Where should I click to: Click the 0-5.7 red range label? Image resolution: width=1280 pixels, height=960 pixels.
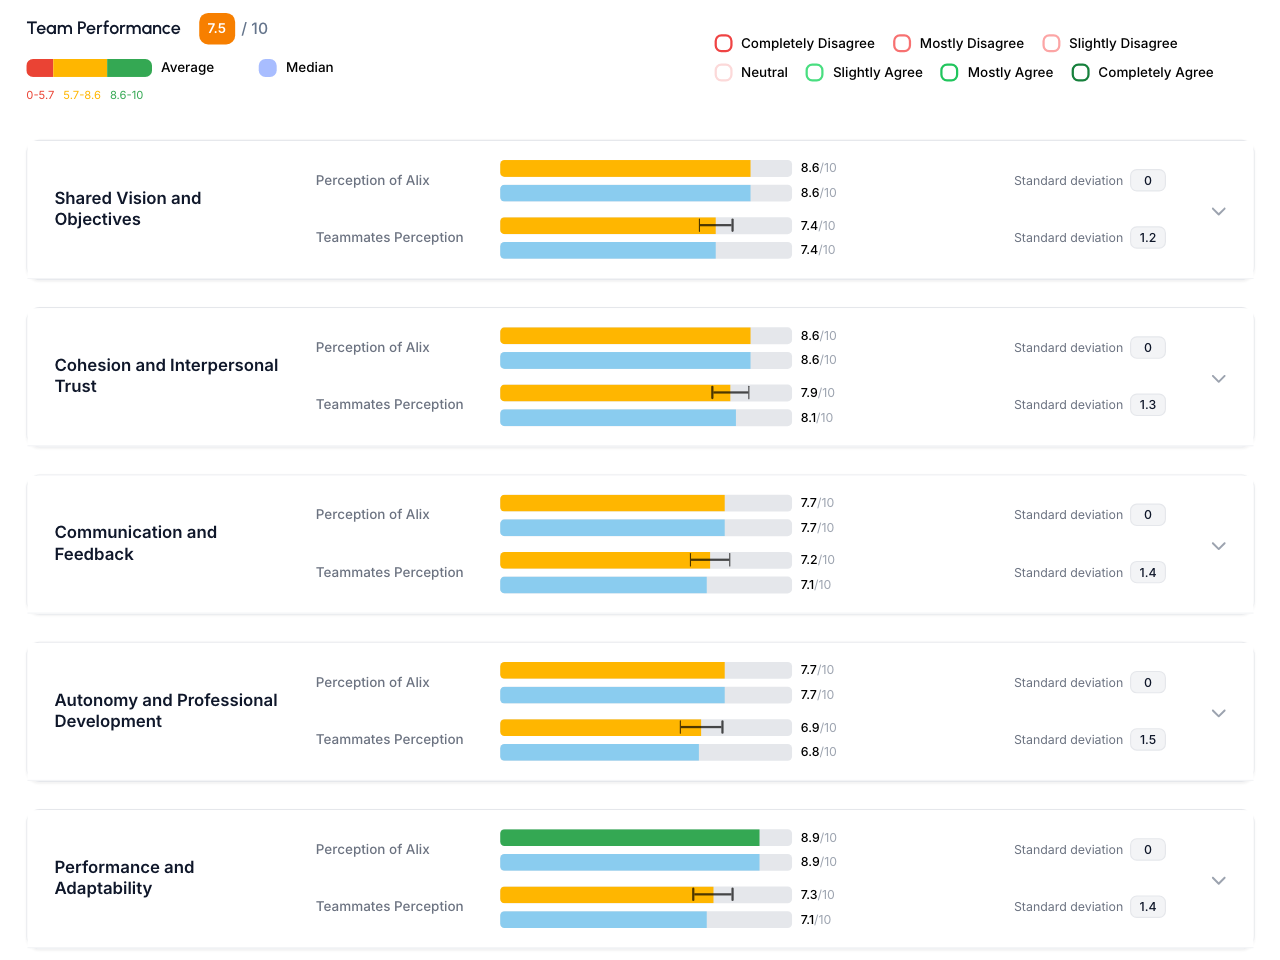[x=40, y=95]
